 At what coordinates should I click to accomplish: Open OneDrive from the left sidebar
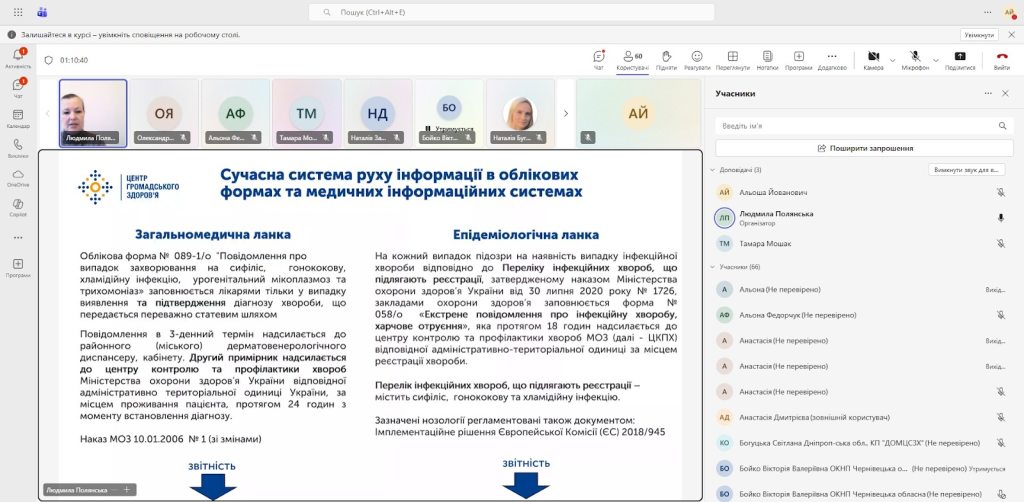18,176
